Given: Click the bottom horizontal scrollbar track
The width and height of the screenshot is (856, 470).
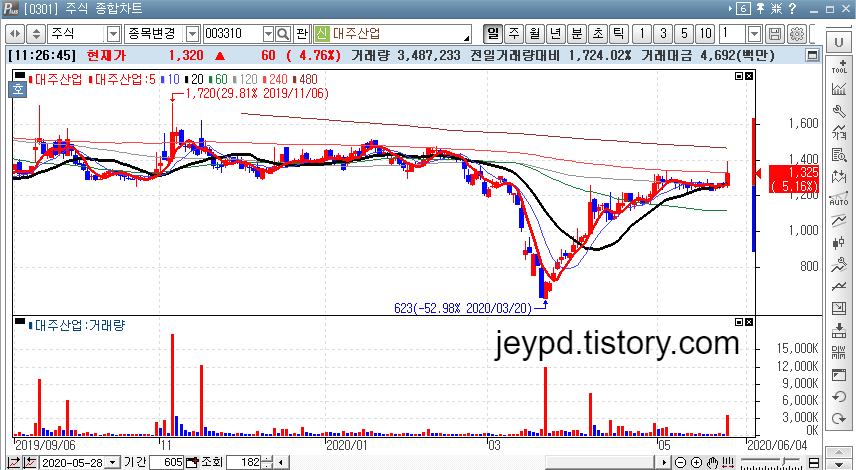Looking at the screenshot, I should (x=472, y=463).
